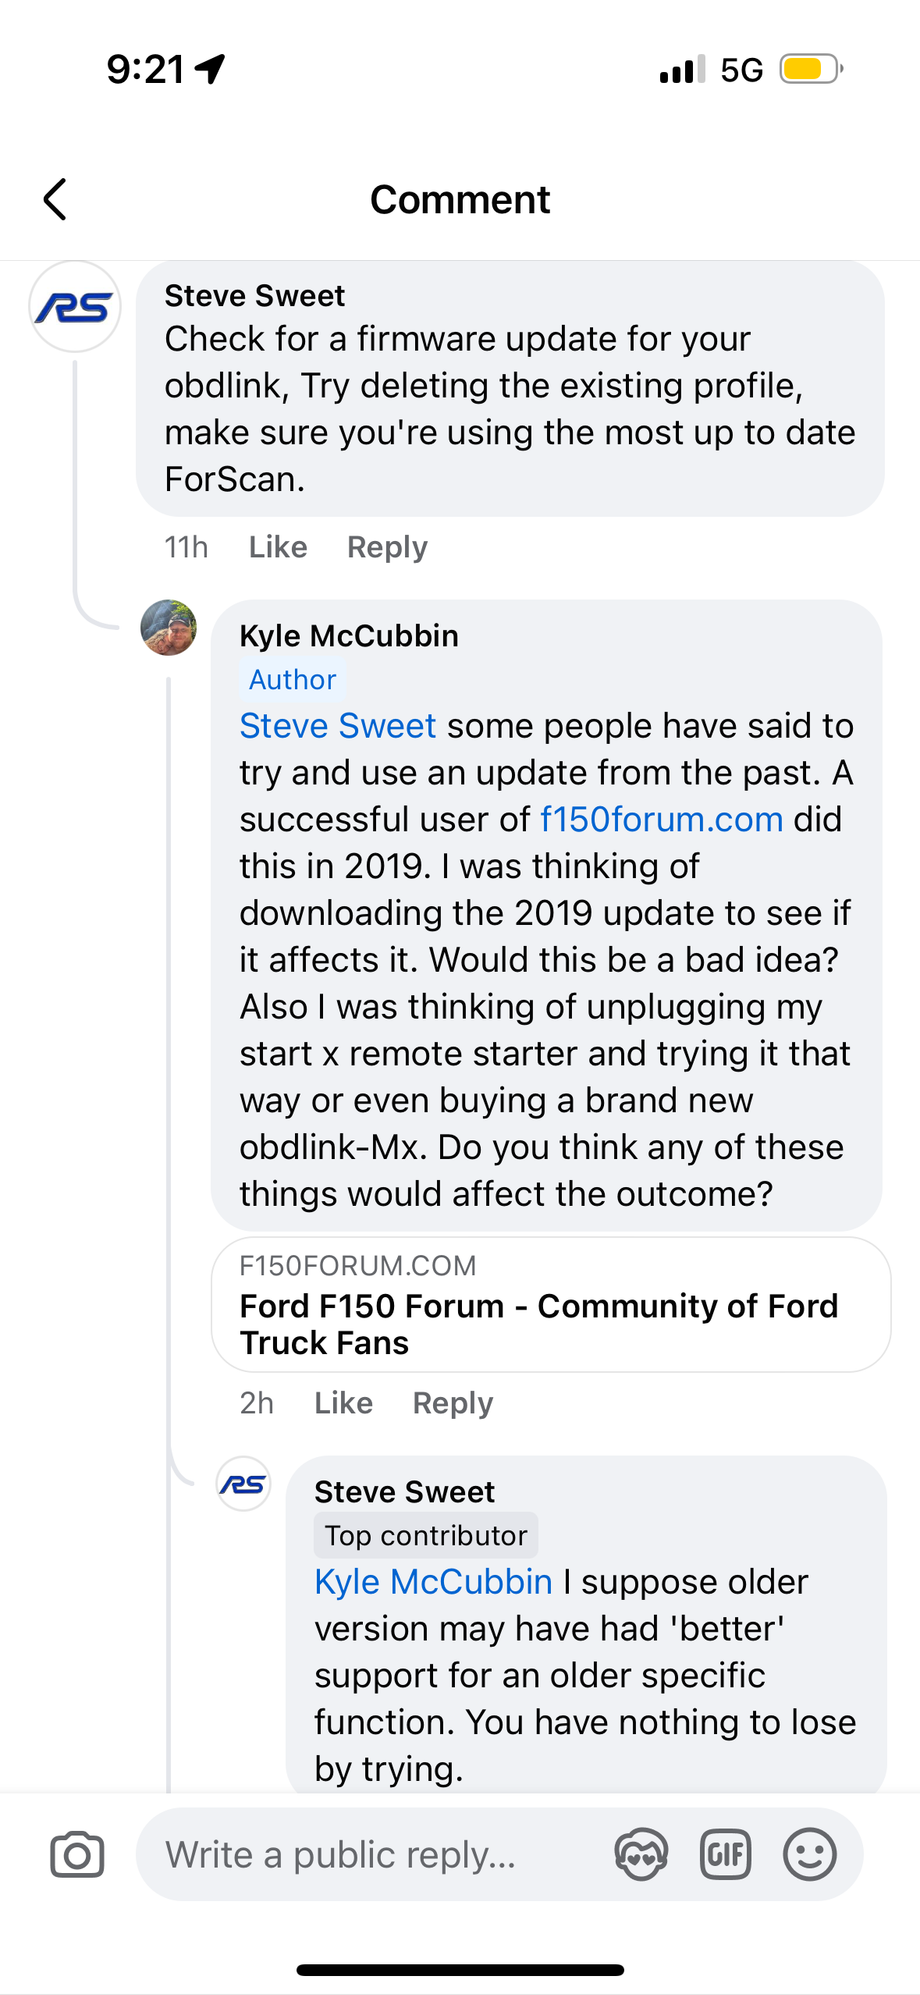Tap the Author badge label
Screen dimensions: 920x1995
(292, 680)
